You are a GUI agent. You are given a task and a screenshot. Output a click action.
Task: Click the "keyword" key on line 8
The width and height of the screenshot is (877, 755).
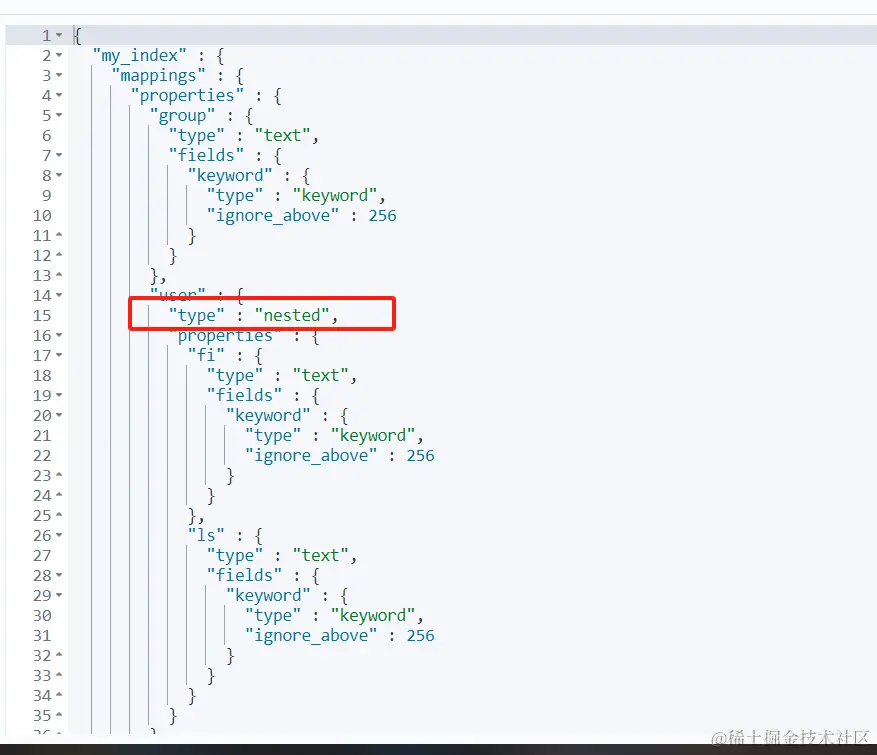click(x=230, y=176)
